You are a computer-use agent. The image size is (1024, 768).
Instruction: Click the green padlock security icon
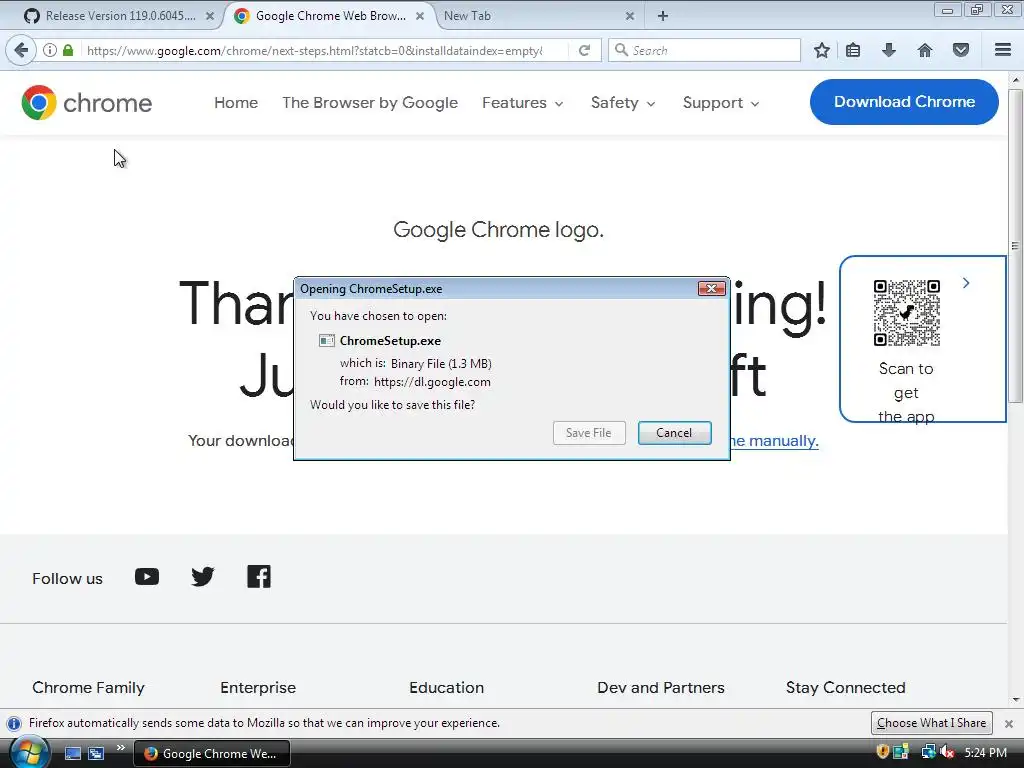tap(68, 50)
